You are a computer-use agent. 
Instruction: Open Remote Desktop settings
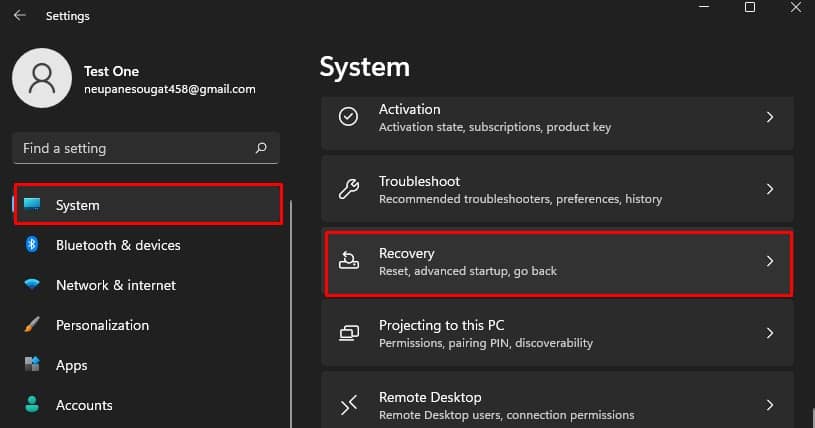[x=557, y=400]
